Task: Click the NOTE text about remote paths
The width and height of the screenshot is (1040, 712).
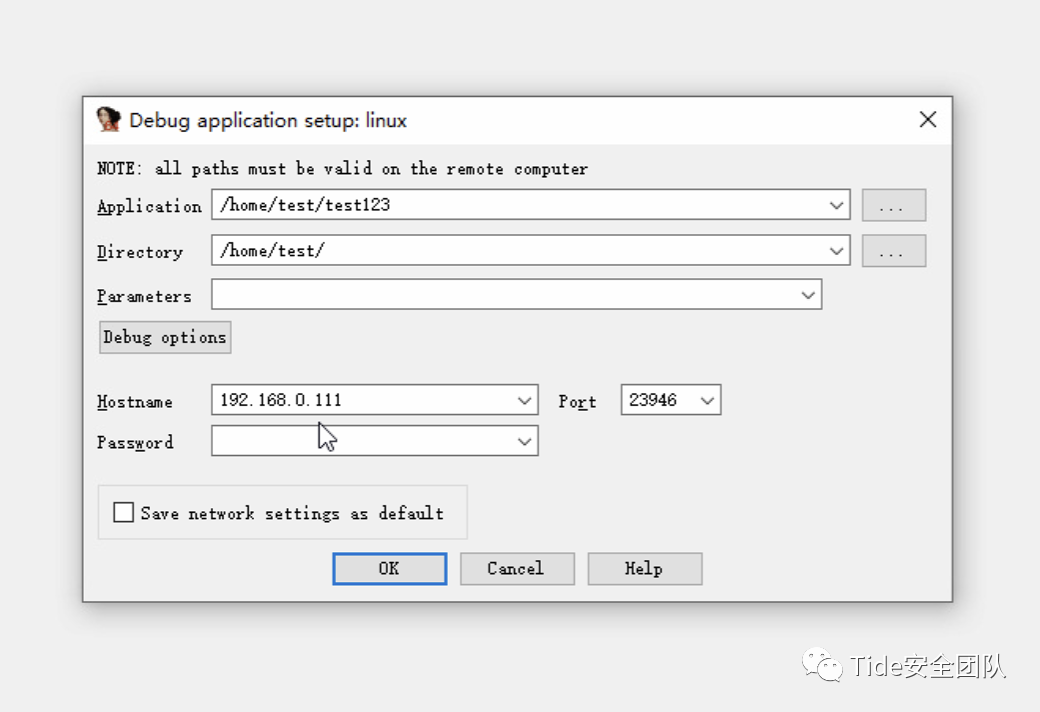Action: [x=342, y=169]
